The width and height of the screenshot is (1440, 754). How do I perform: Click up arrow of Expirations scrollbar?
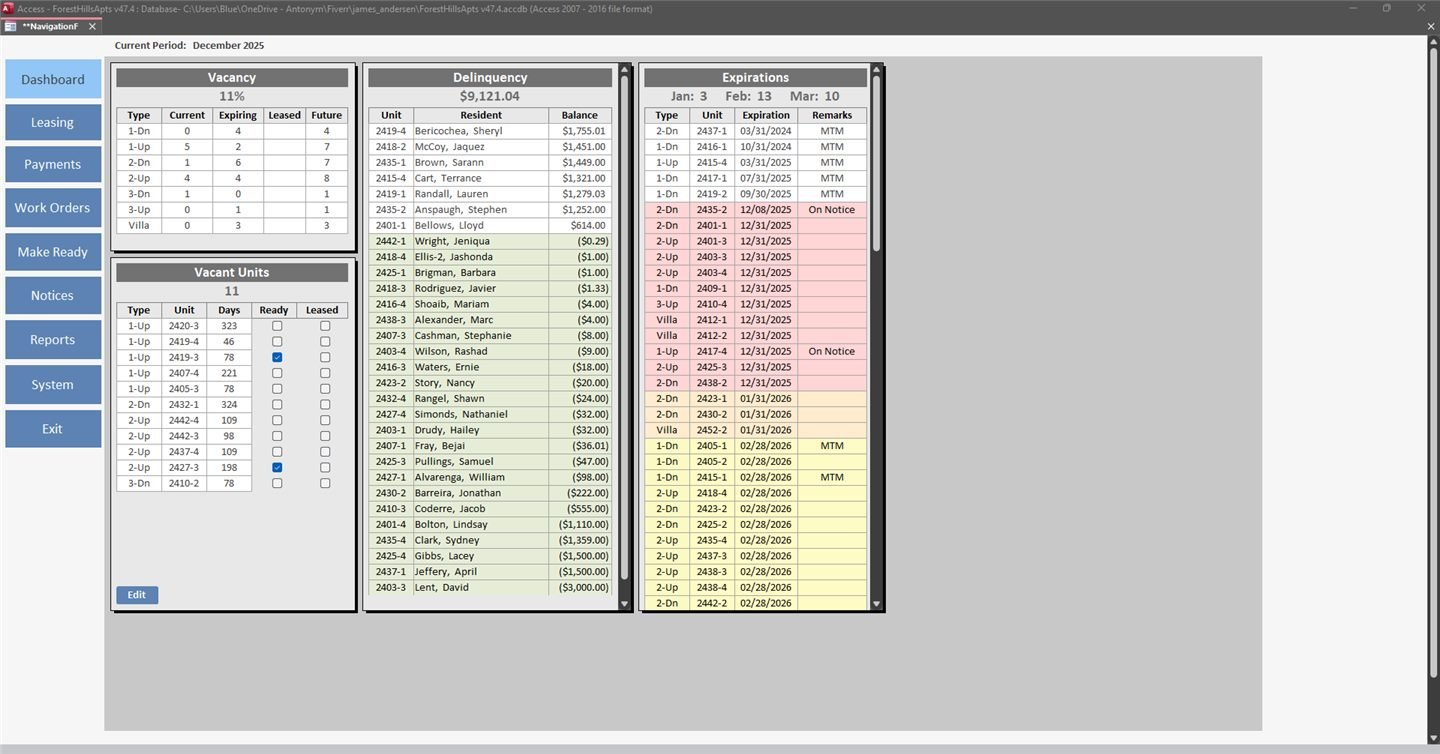[x=877, y=70]
